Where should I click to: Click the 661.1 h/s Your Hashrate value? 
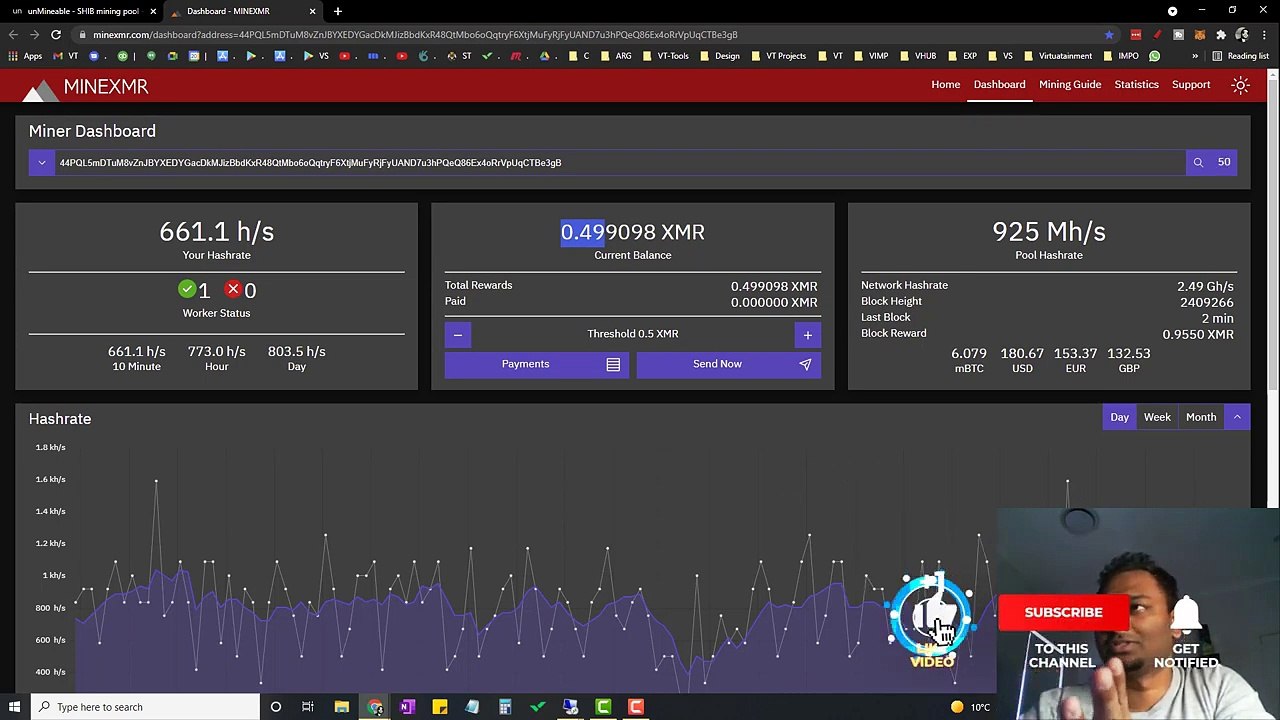coord(216,232)
